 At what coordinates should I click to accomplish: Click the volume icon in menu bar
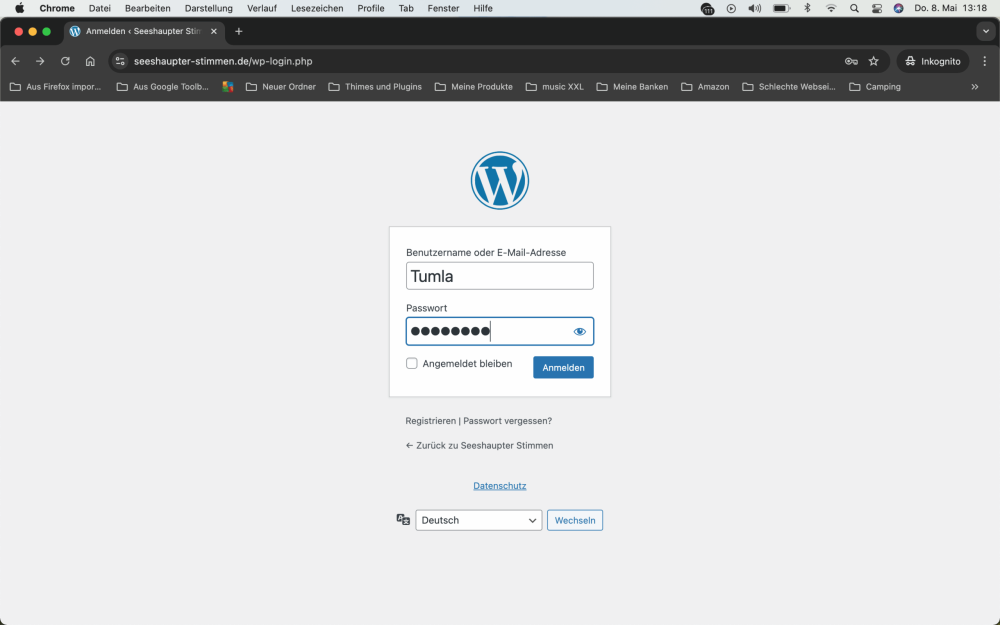(754, 8)
